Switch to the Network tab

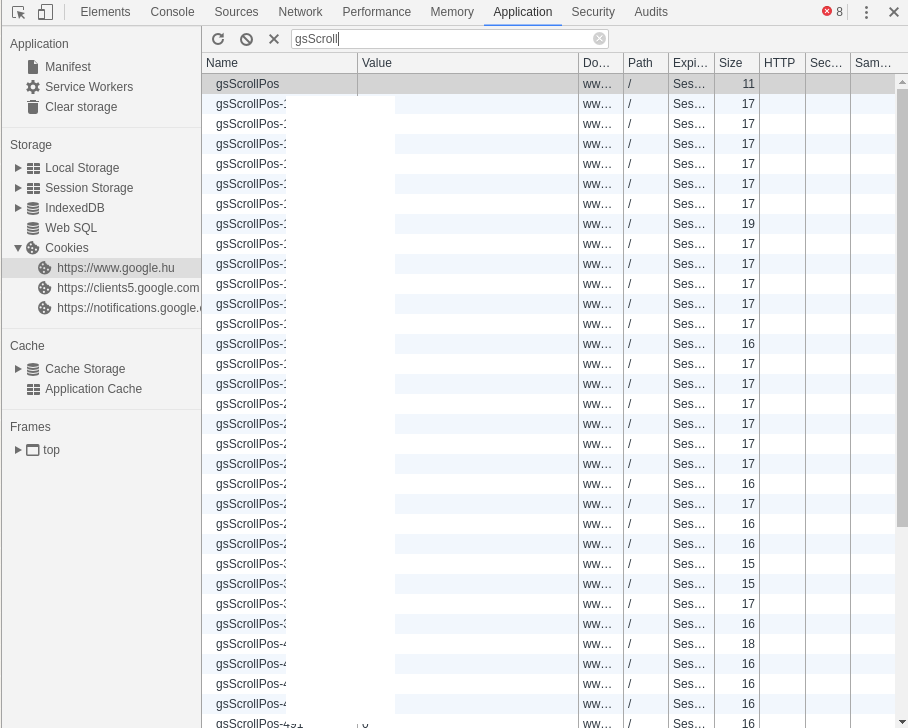300,12
